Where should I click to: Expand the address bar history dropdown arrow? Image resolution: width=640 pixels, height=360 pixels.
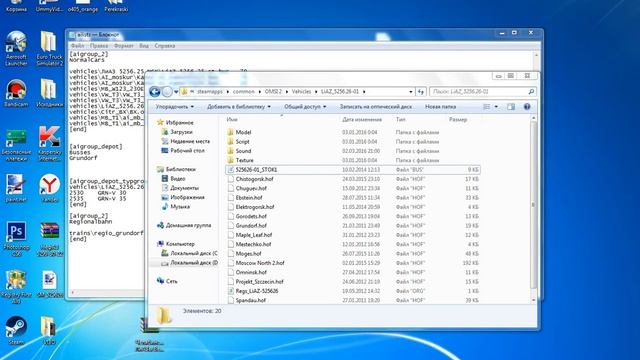point(411,92)
